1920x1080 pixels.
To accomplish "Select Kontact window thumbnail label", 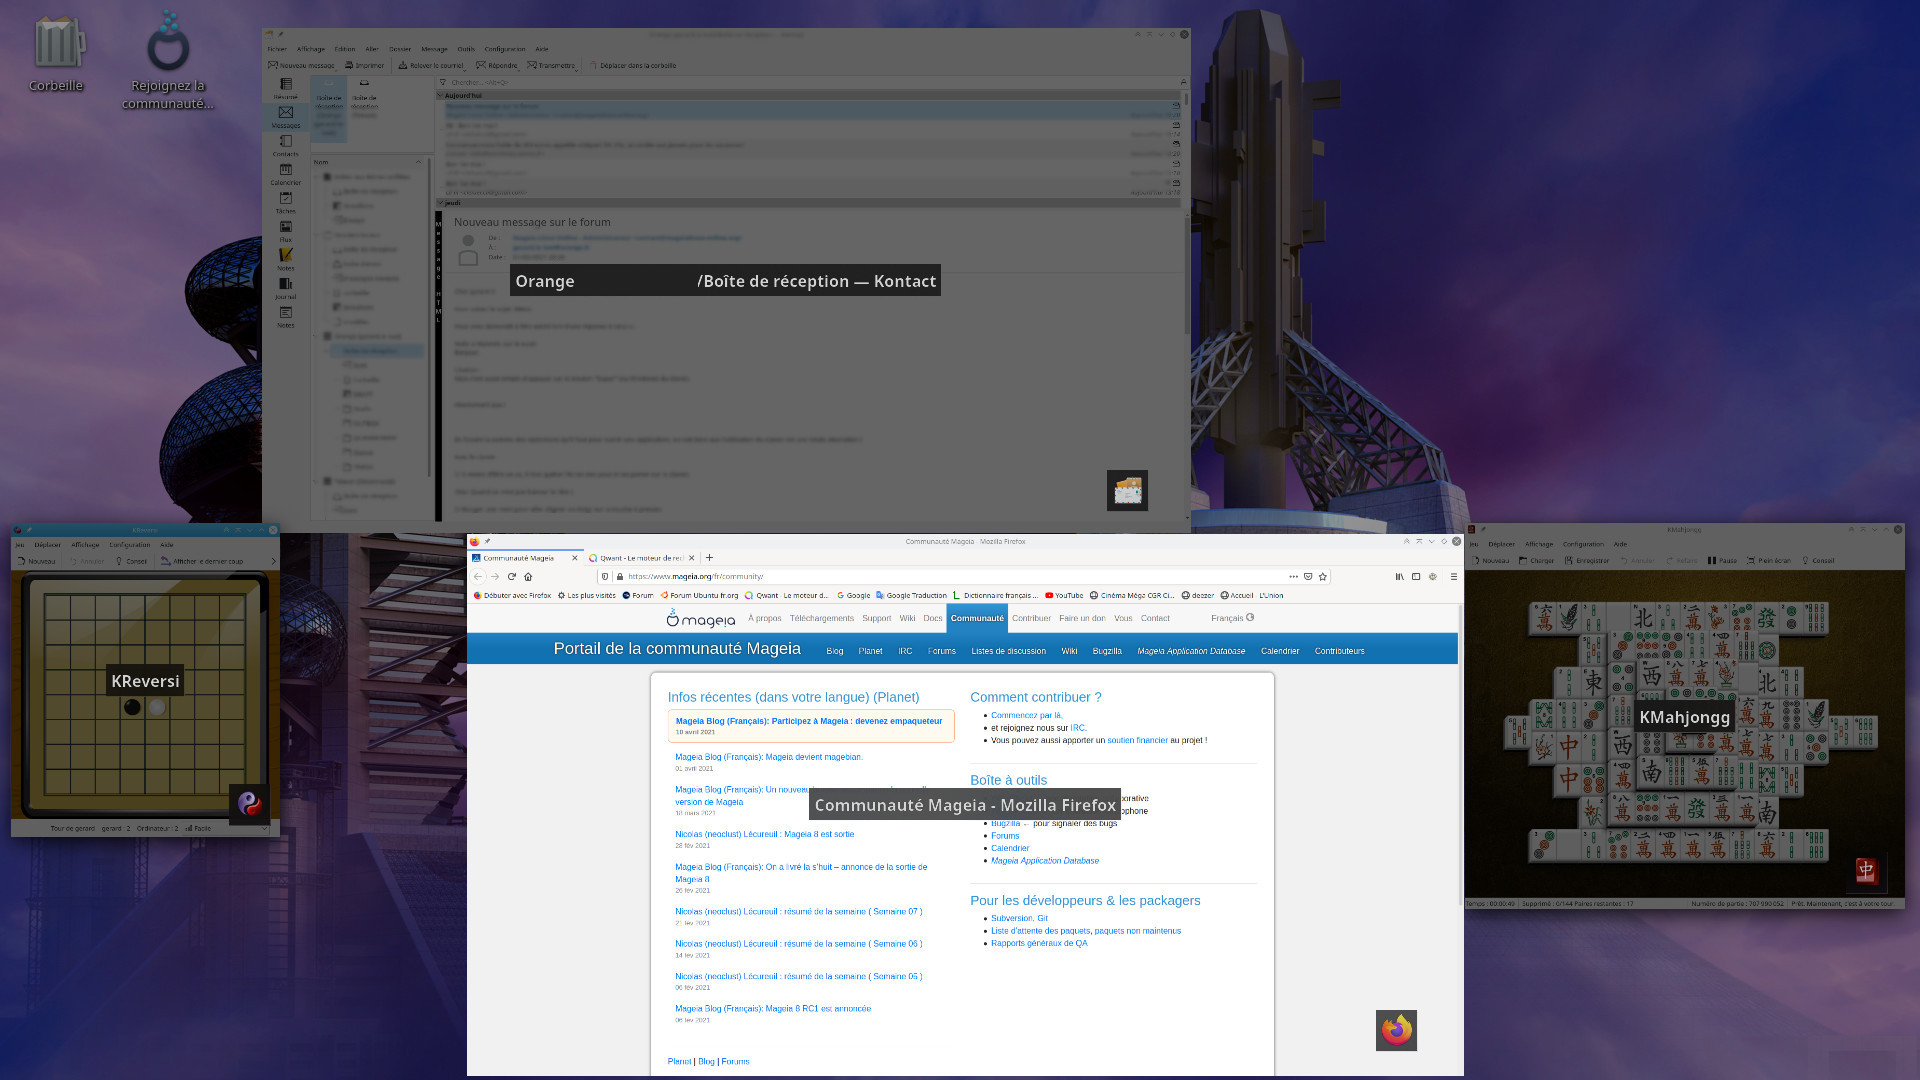I will click(x=725, y=281).
